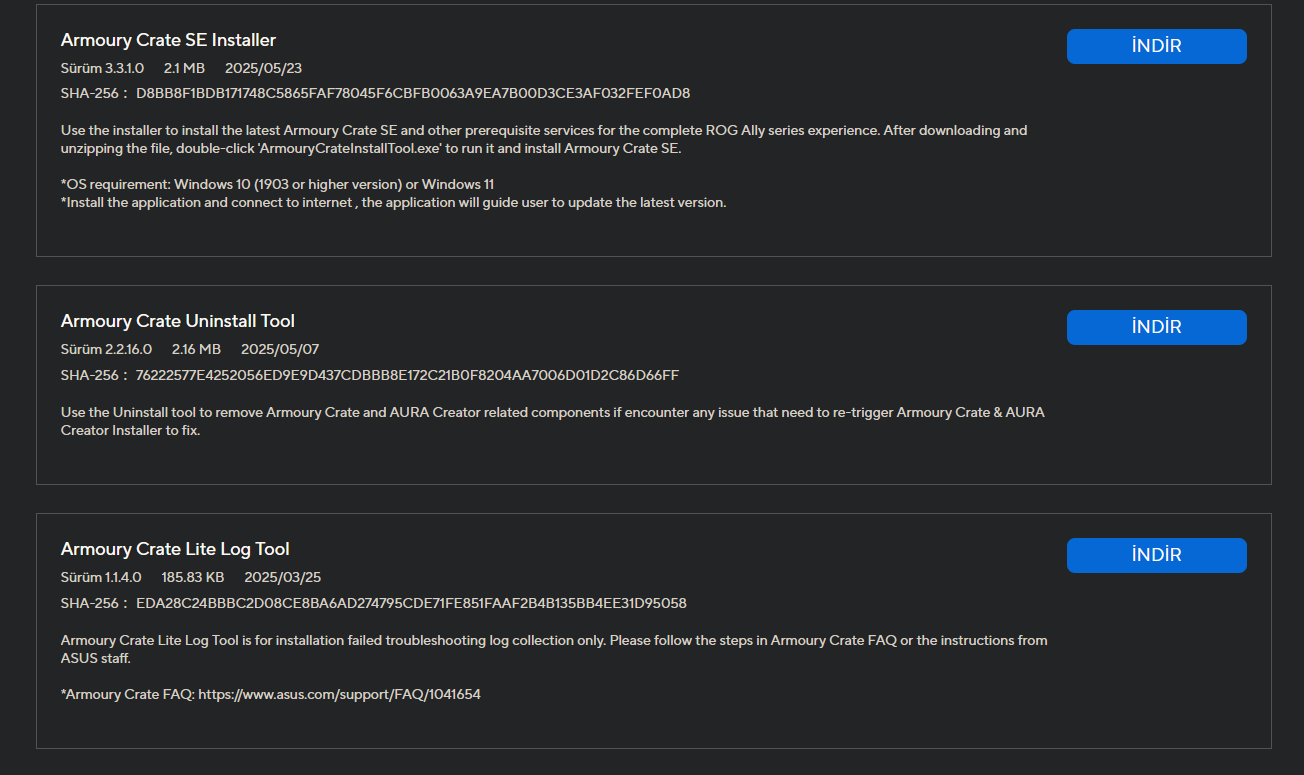Download the Armoury Crate SE Installer

1156,46
